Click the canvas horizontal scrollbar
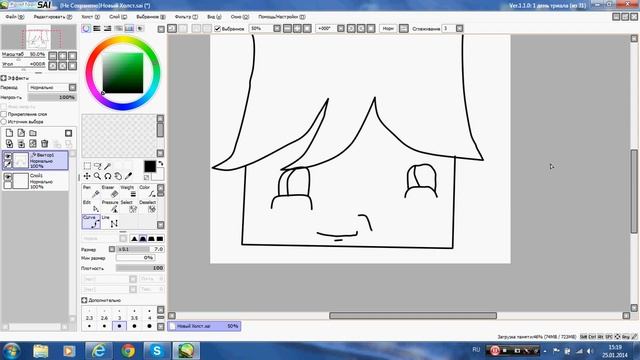 413,316
